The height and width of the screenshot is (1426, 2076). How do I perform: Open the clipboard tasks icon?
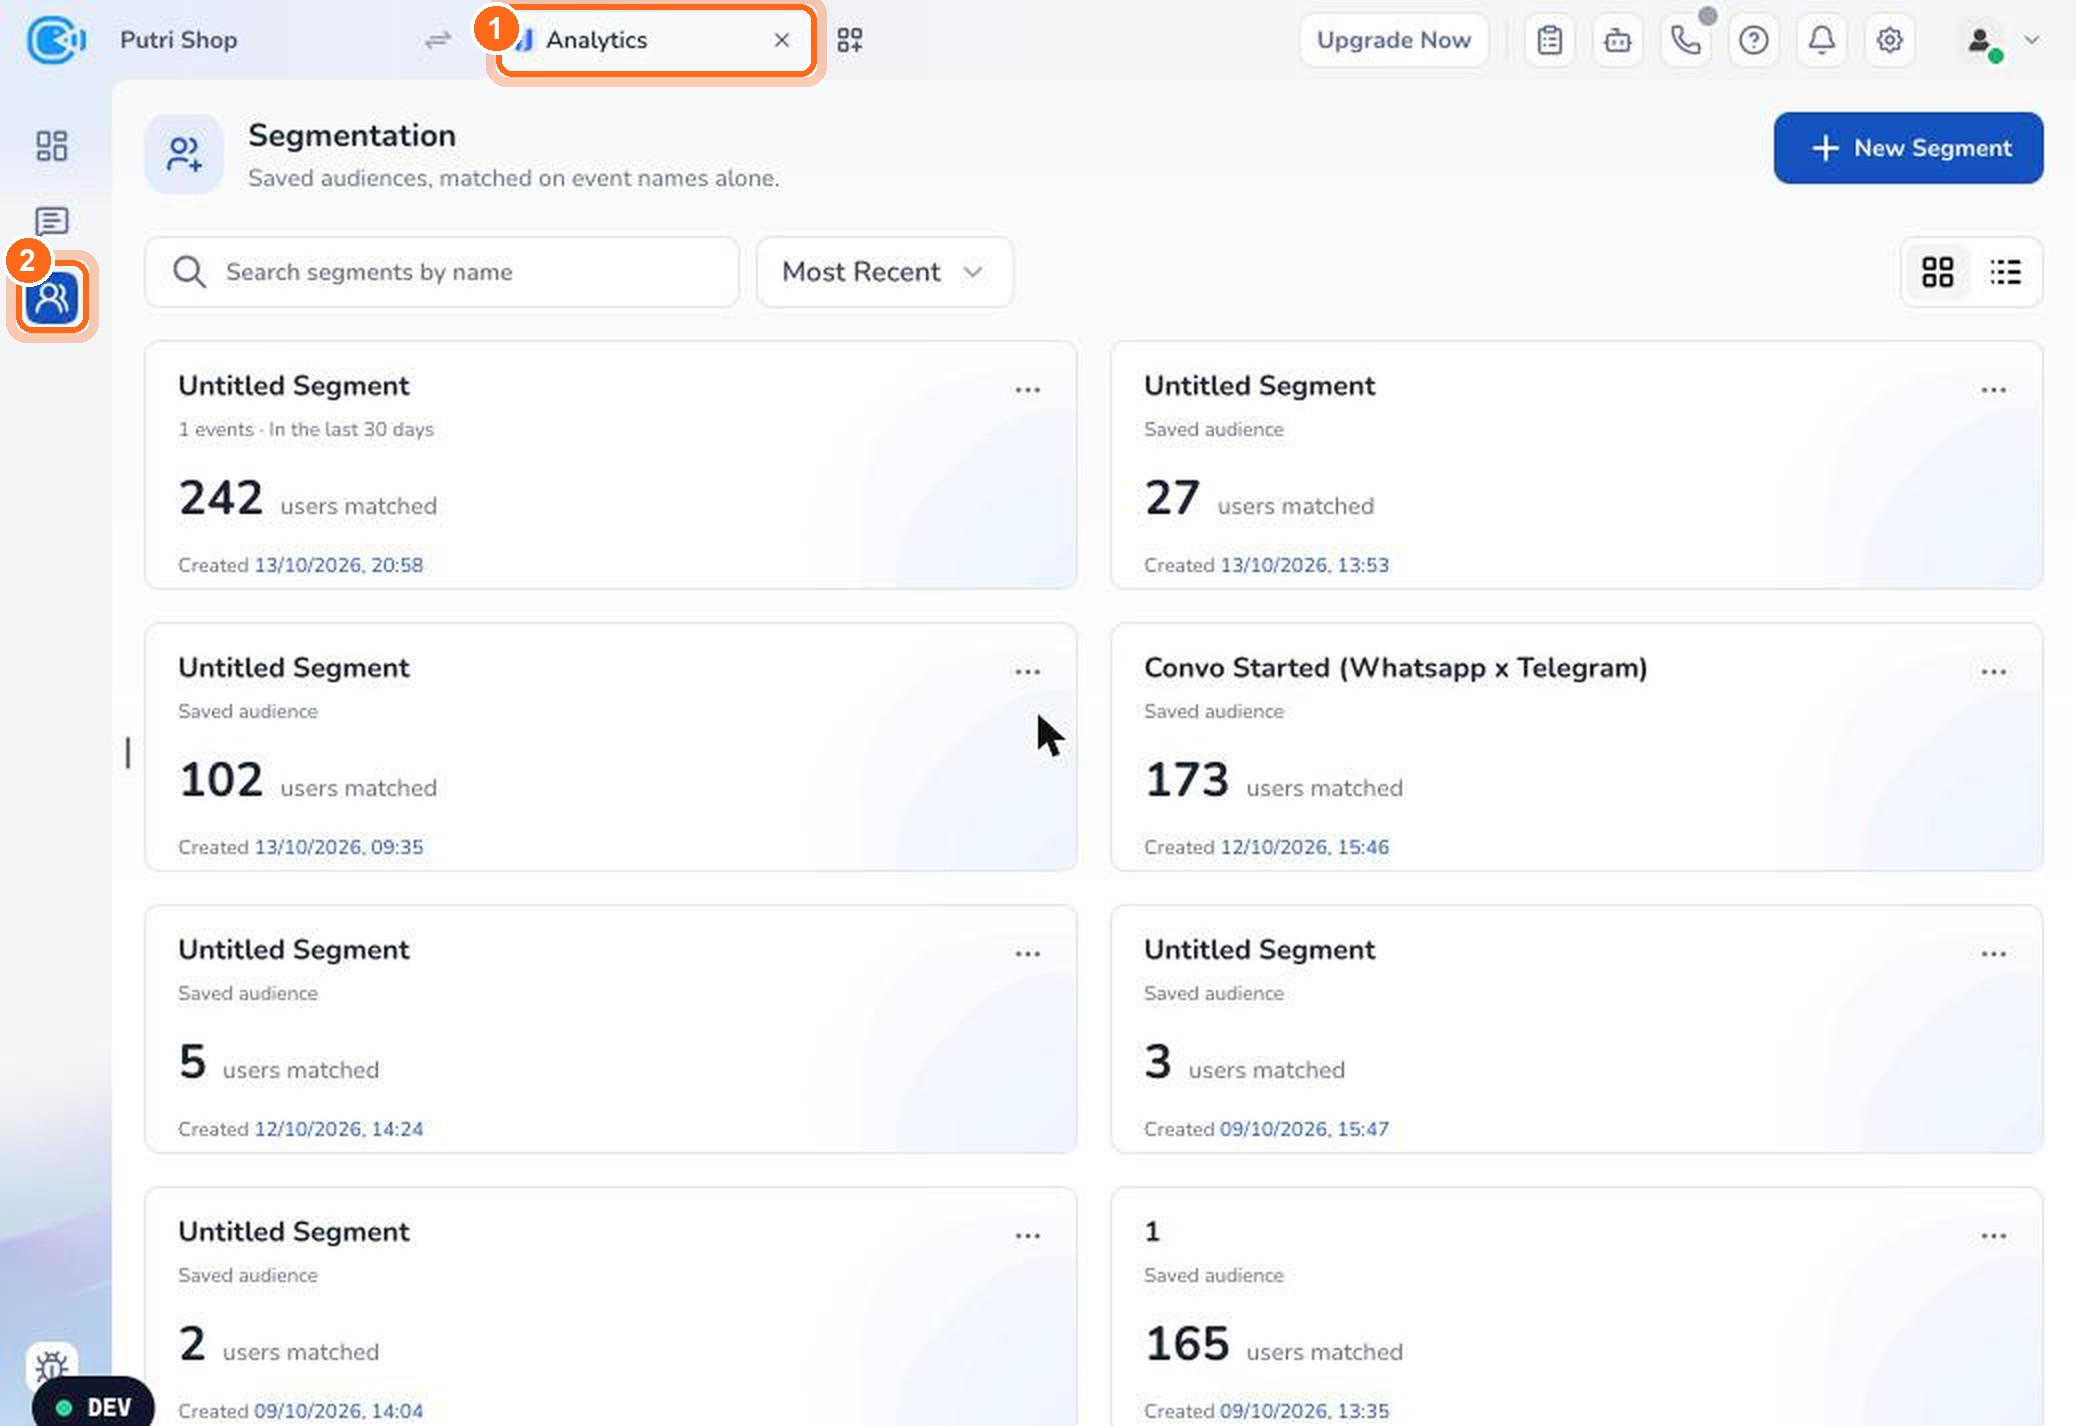[1549, 40]
